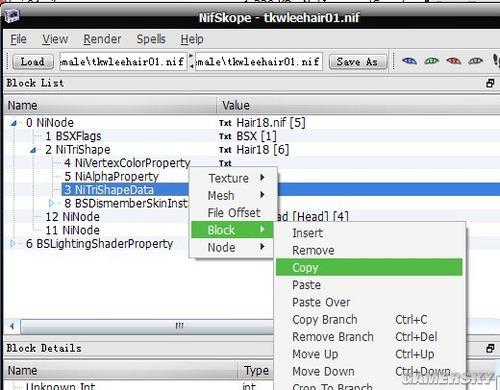This screenshot has height=390, width=500.
Task: Expand the 6 BSLightingShaderProperty node
Action: (13, 244)
